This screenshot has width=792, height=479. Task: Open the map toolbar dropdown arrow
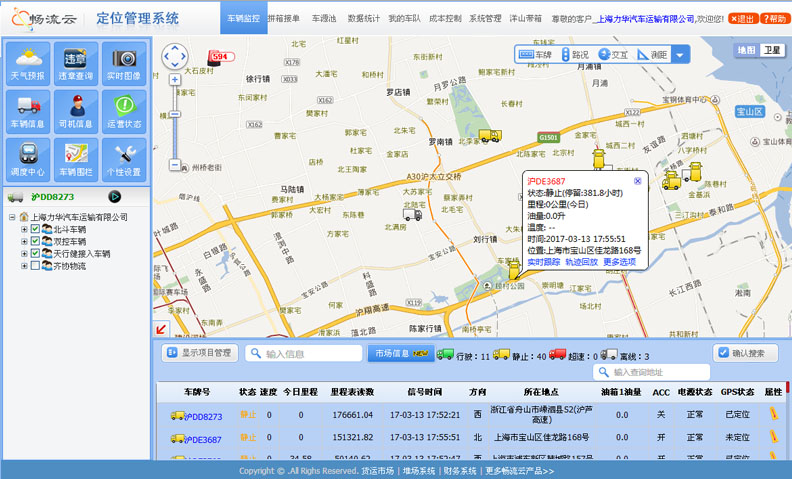click(x=680, y=55)
